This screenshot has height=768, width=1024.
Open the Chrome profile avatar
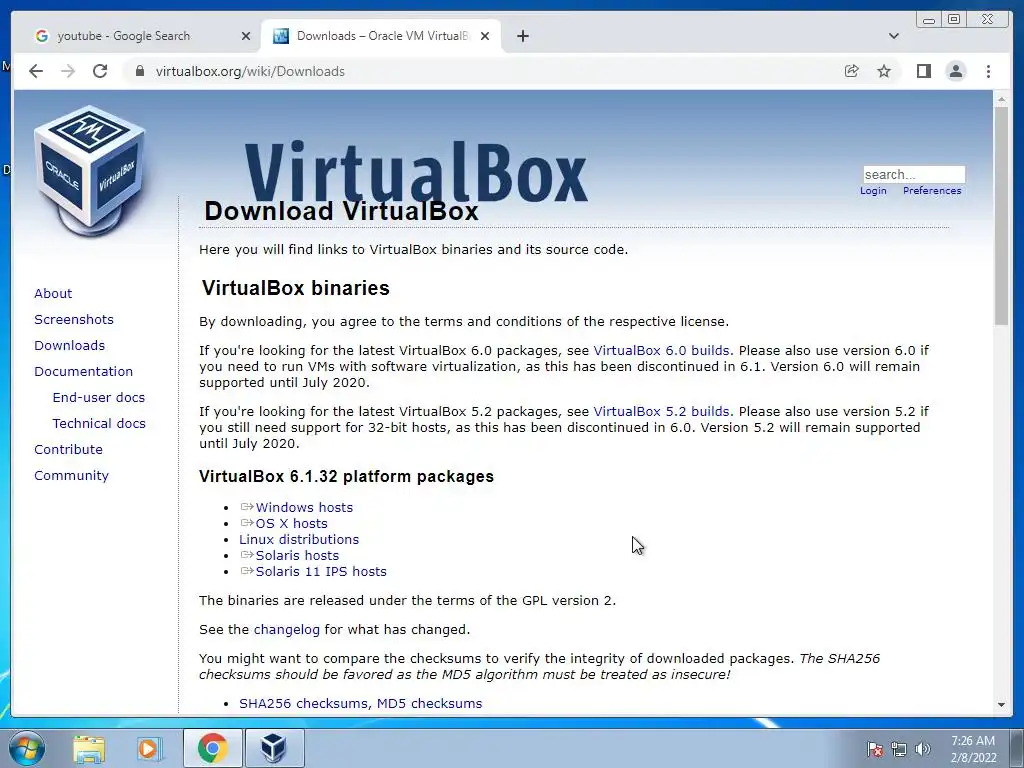tap(955, 71)
